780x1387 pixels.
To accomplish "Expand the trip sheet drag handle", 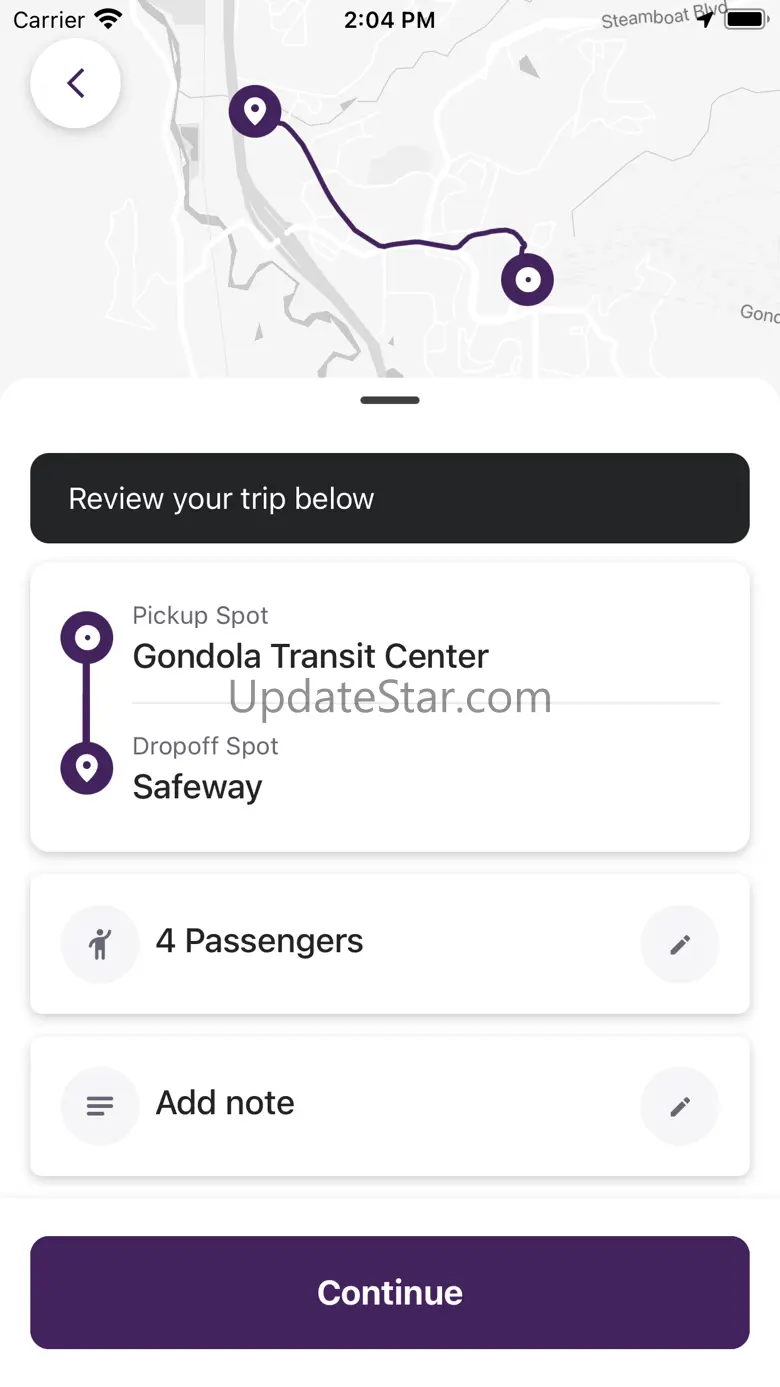I will (390, 400).
